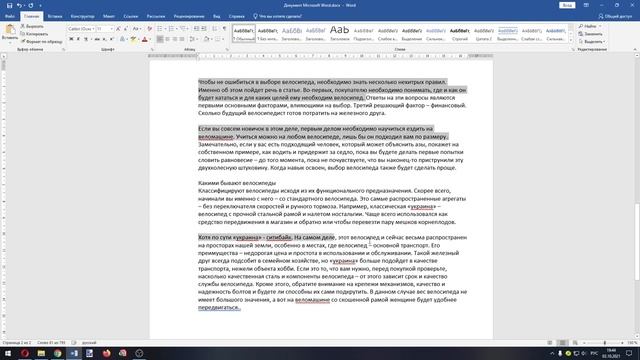Screen dimensions: 640x360
Task: Open Chrome from the taskbar
Action: 58,353
